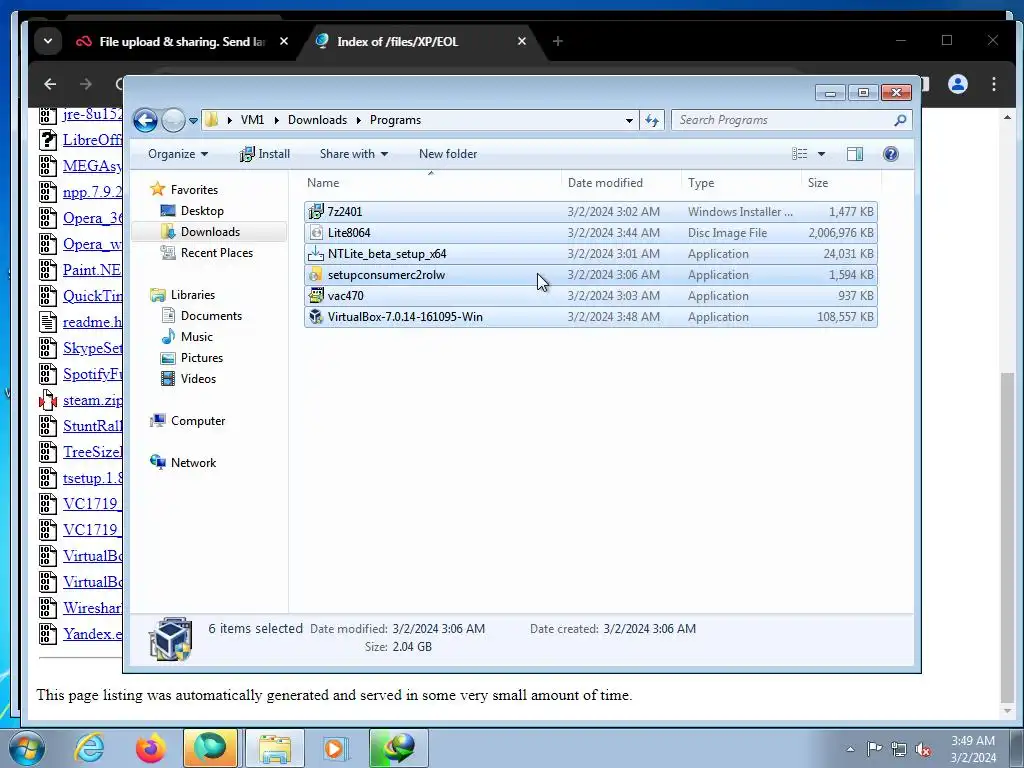Sort by the Size column header

(x=841, y=183)
